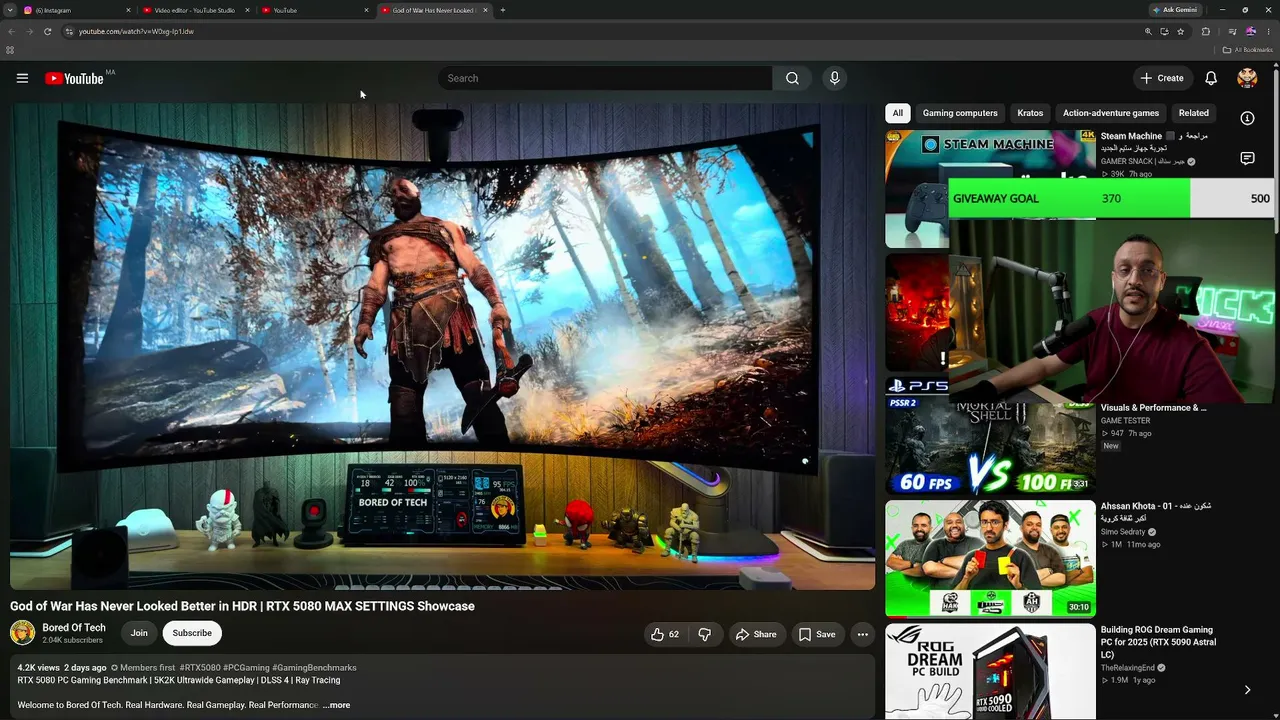Open a new browser tab
The height and width of the screenshot is (720, 1280).
pos(502,10)
